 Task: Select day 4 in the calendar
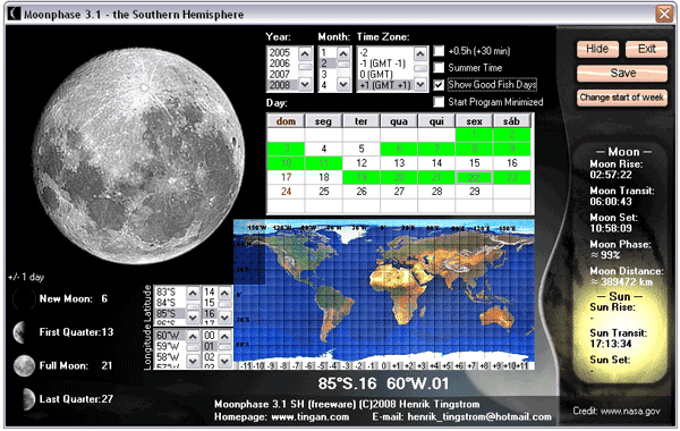pyautogui.click(x=324, y=149)
